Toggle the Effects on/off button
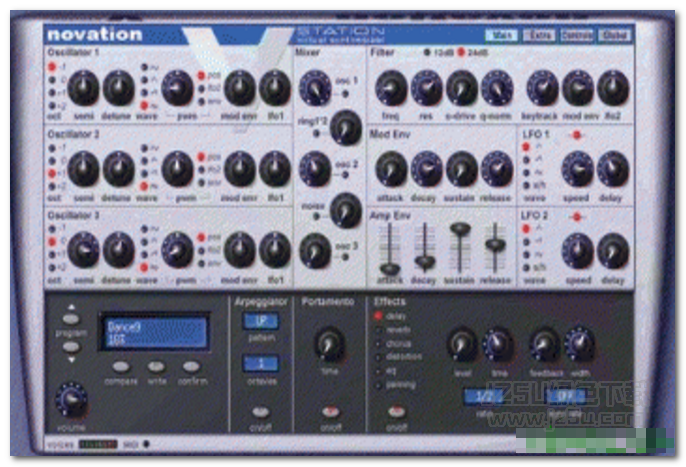This screenshot has height=467, width=686. (x=396, y=412)
